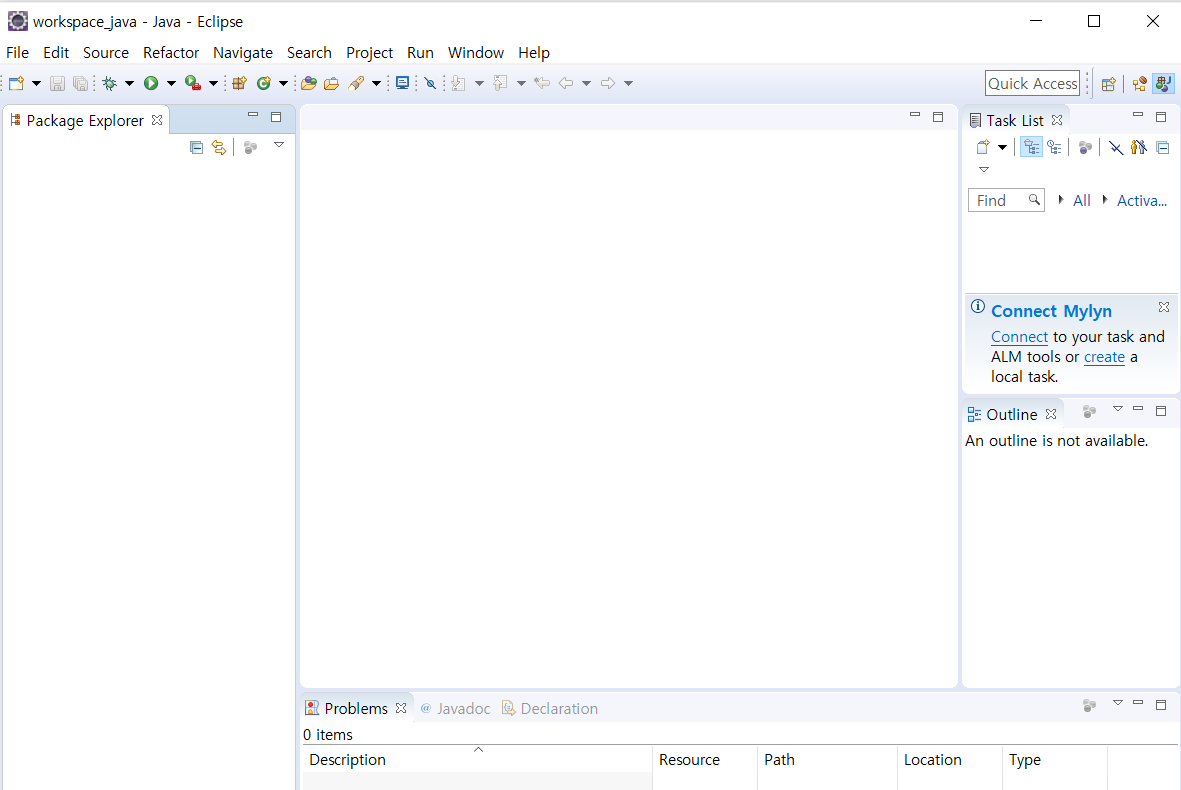Open the External Tools dropdown arrow
Screen dimensions: 1181x790
pos(213,84)
